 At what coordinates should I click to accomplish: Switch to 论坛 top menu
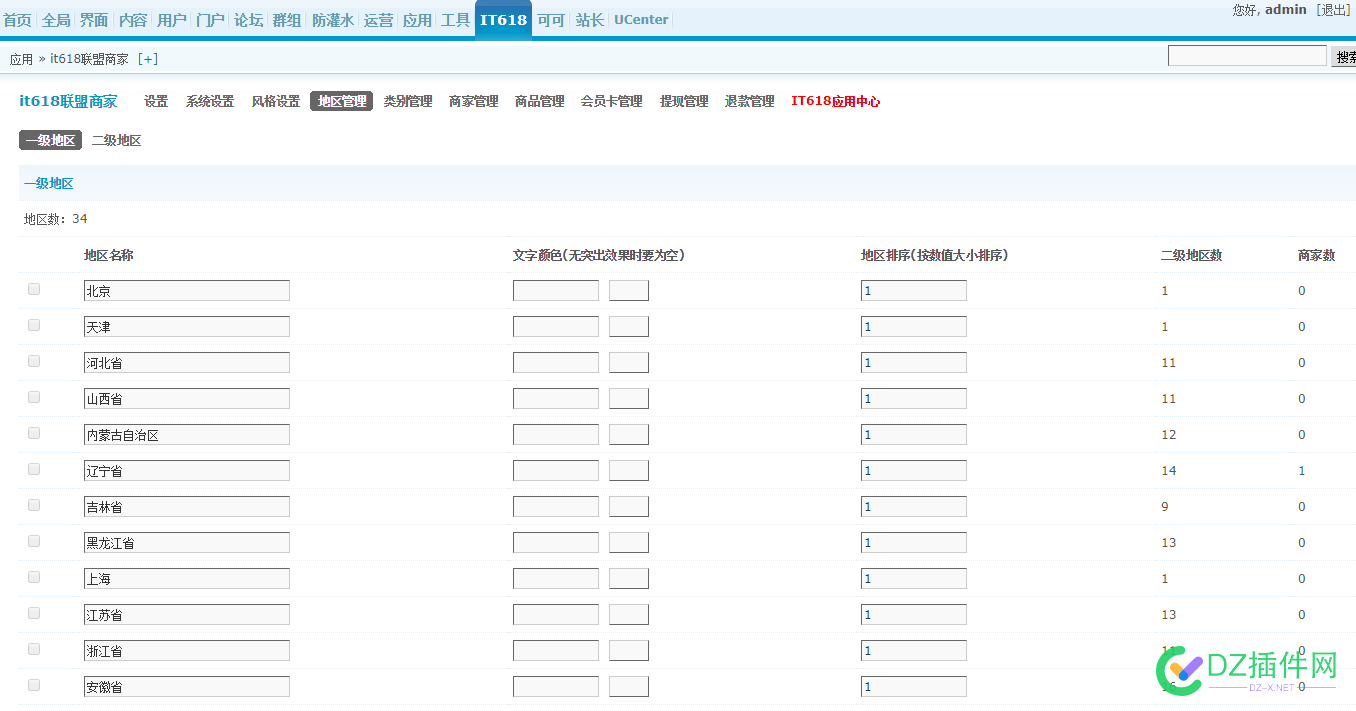tap(248, 20)
